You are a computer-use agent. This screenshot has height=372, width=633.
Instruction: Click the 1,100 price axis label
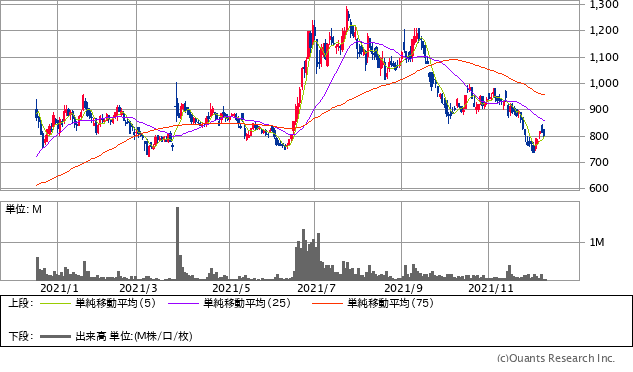pyautogui.click(x=604, y=57)
